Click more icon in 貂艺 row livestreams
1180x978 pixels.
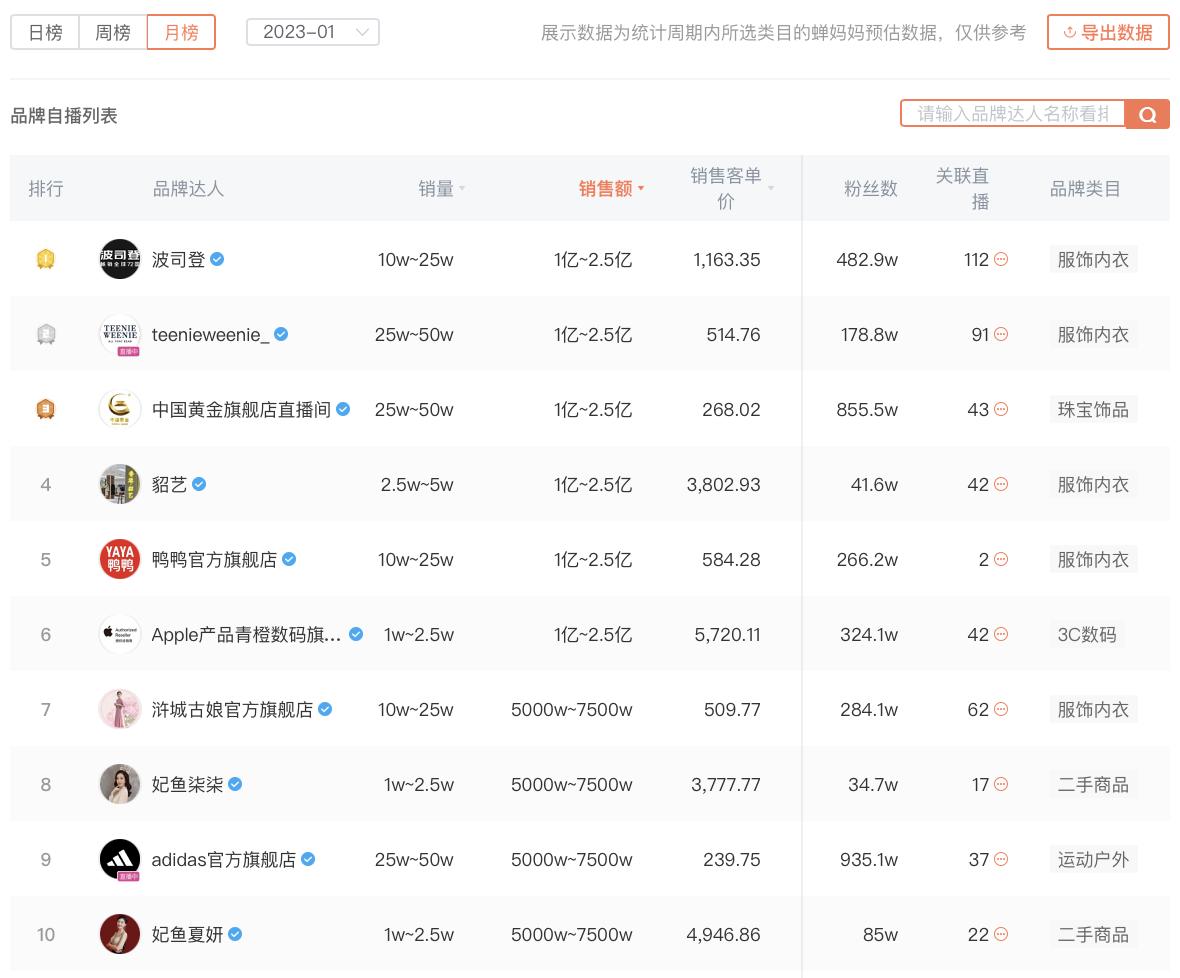1001,484
